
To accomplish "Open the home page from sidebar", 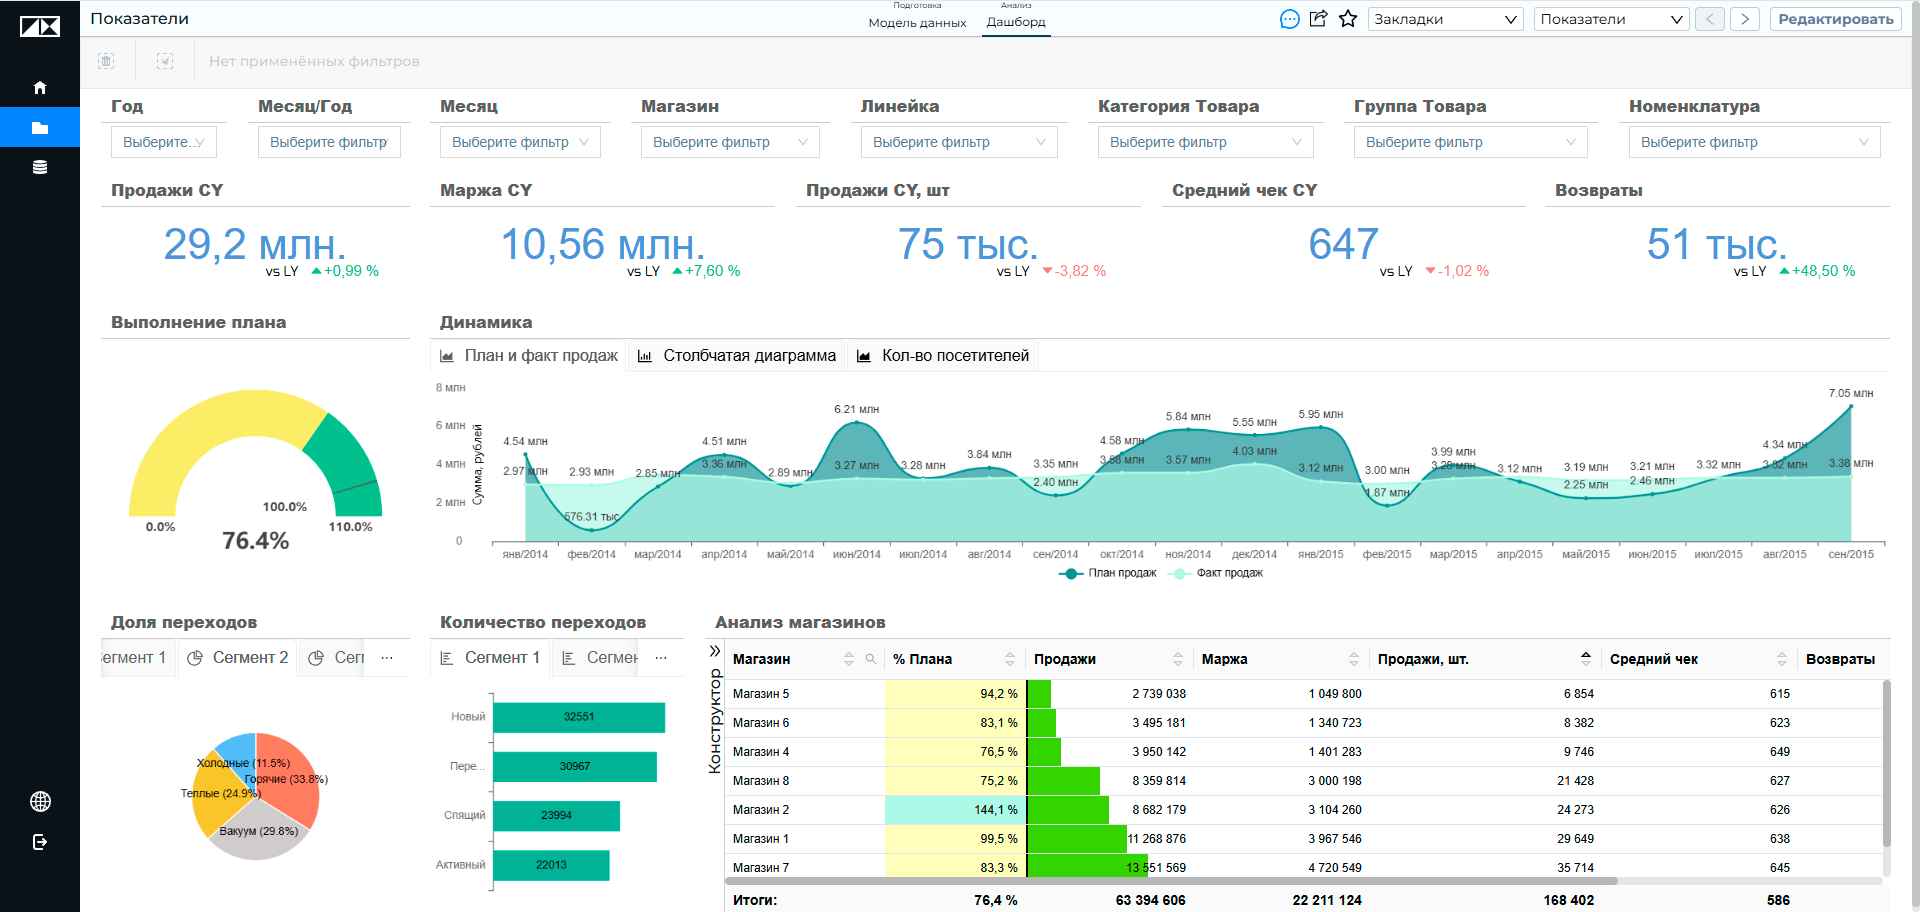I will pos(40,88).
